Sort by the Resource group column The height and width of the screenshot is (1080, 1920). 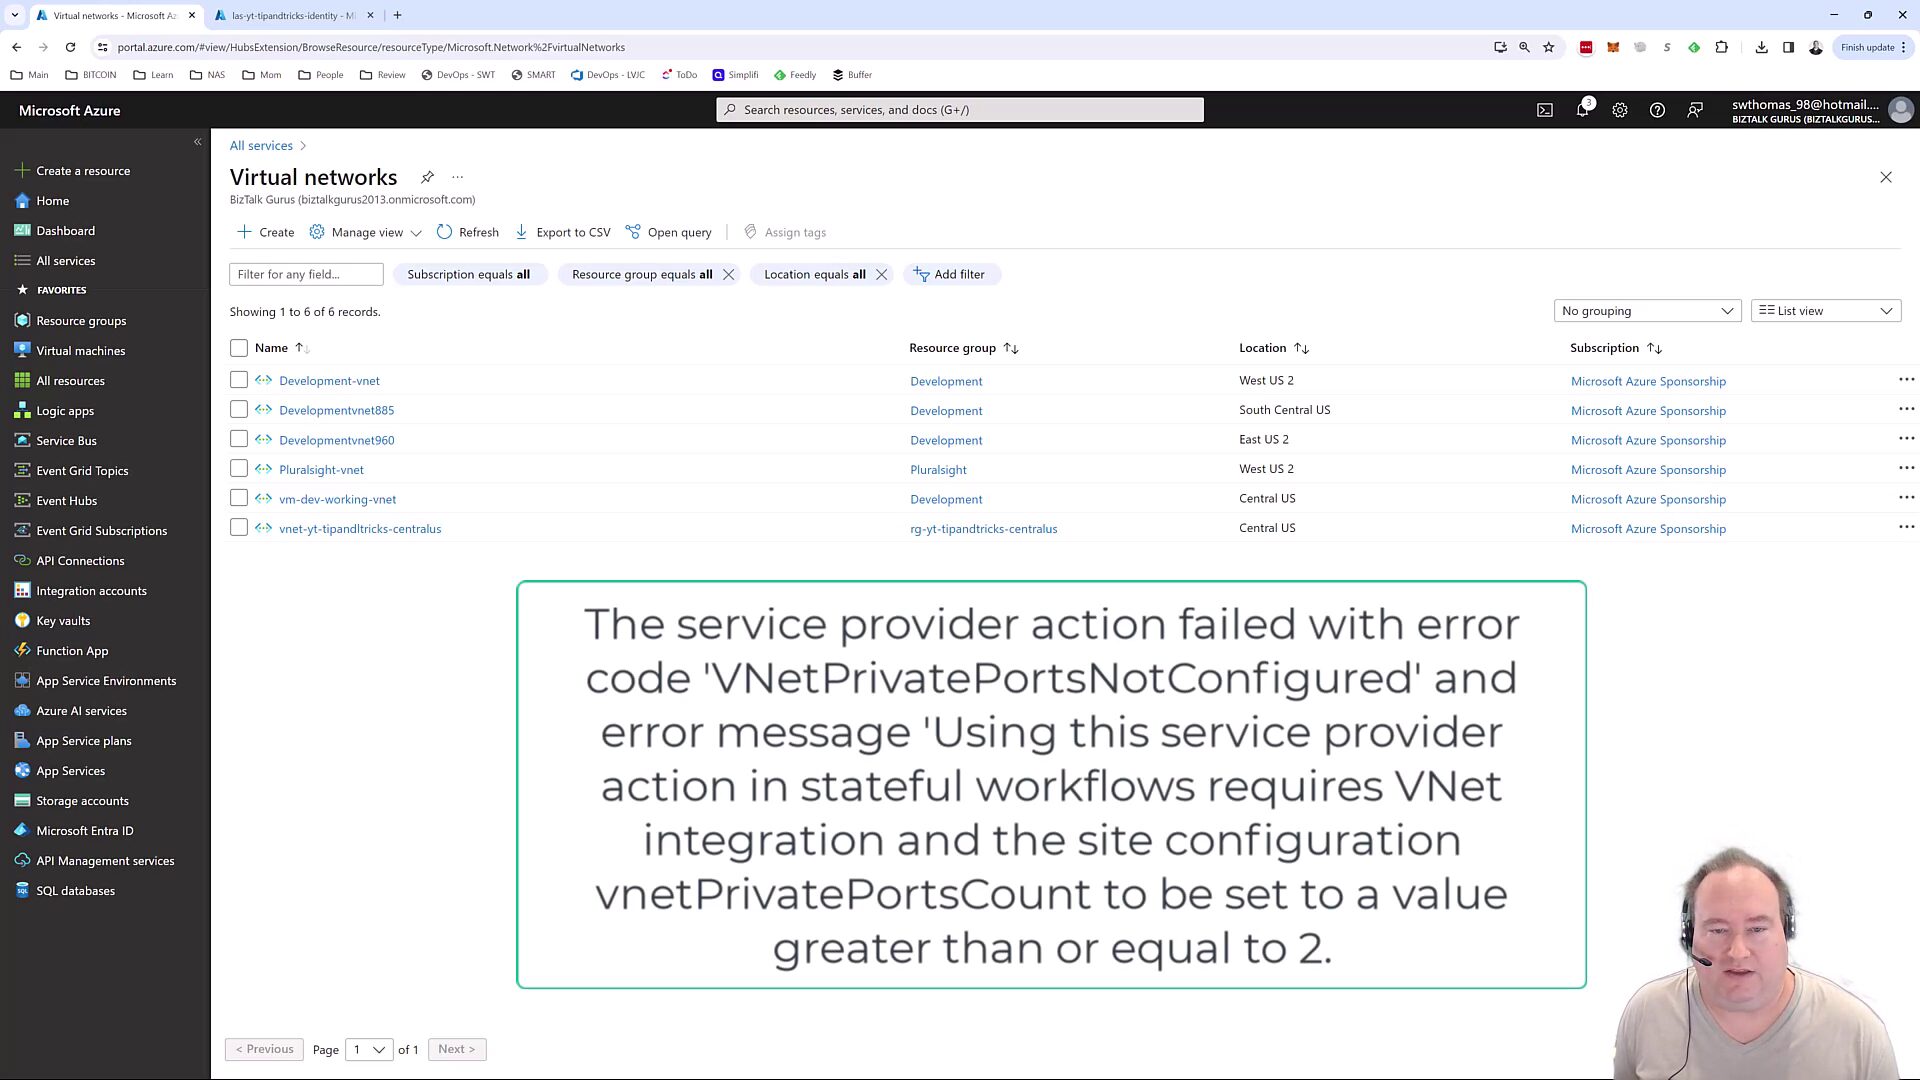point(964,348)
